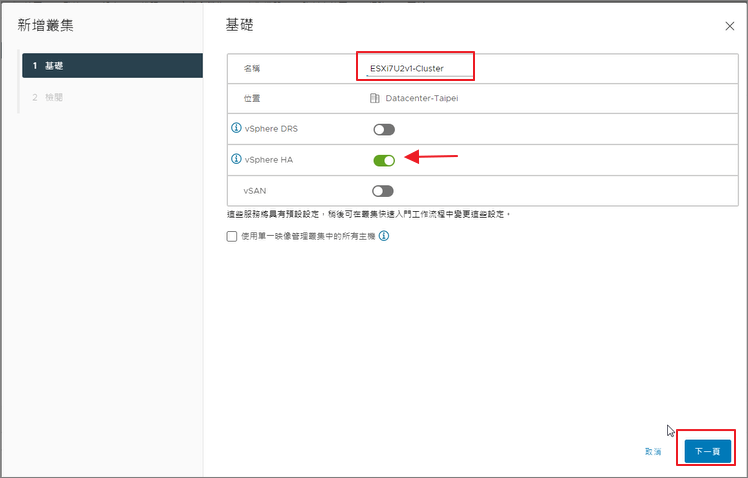
Task: Click the 下一頁 next button
Action: [707, 451]
